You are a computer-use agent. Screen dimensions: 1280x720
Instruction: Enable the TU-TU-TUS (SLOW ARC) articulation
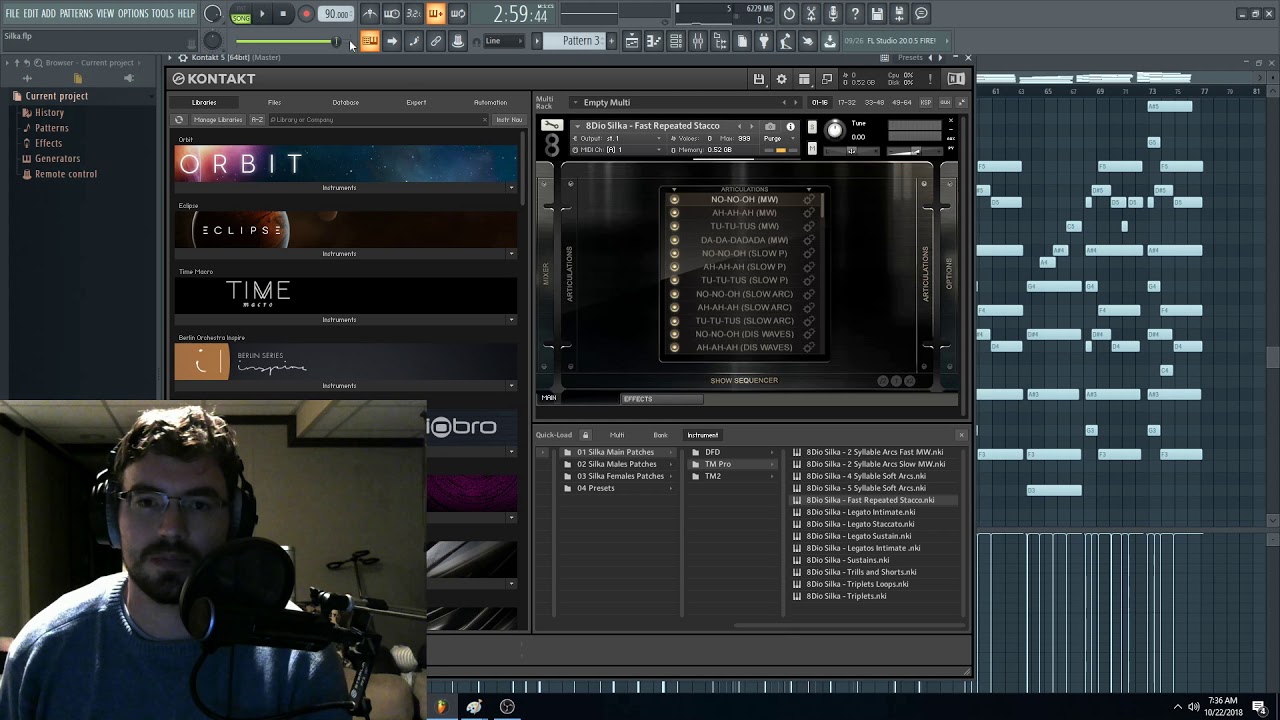(x=674, y=321)
